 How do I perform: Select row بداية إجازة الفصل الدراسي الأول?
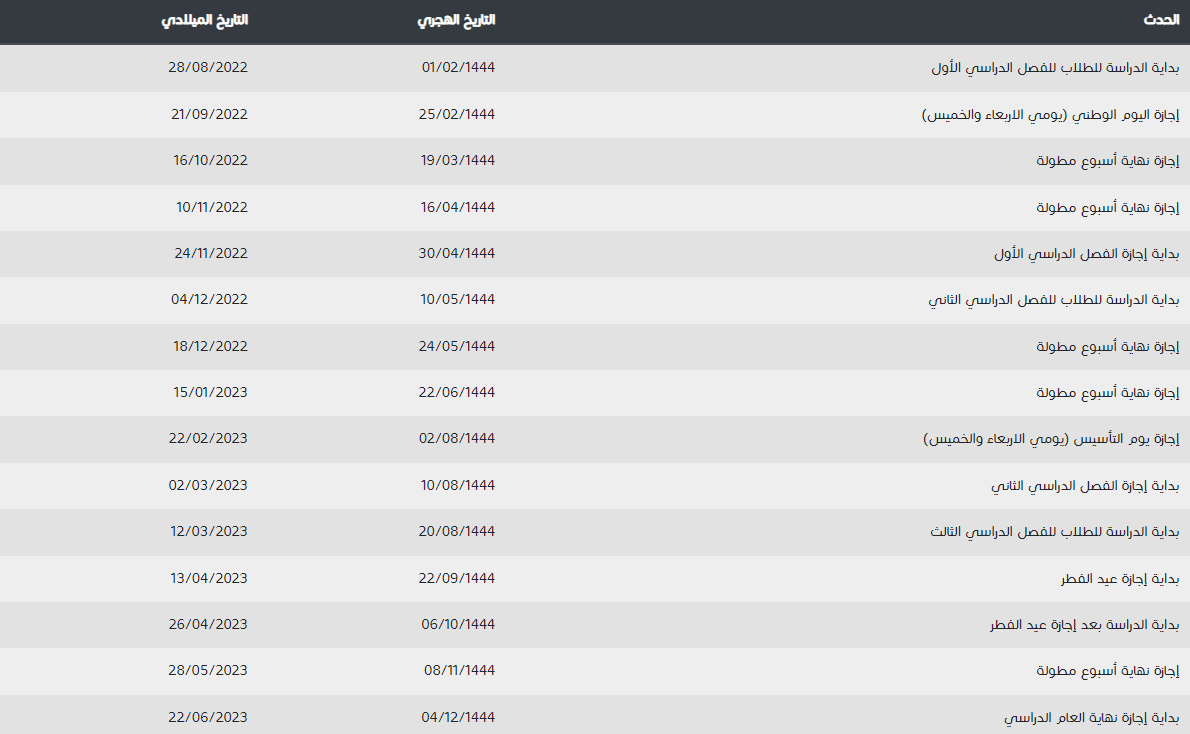pos(1087,254)
